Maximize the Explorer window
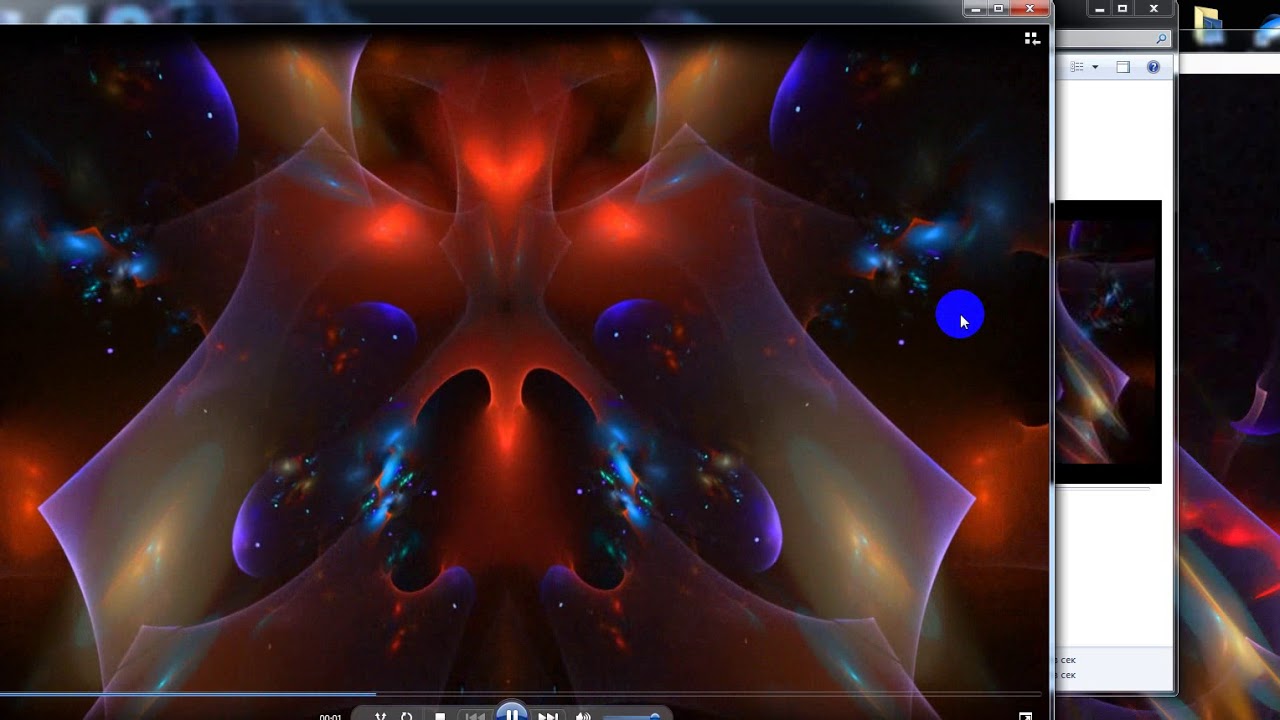 click(x=1123, y=9)
